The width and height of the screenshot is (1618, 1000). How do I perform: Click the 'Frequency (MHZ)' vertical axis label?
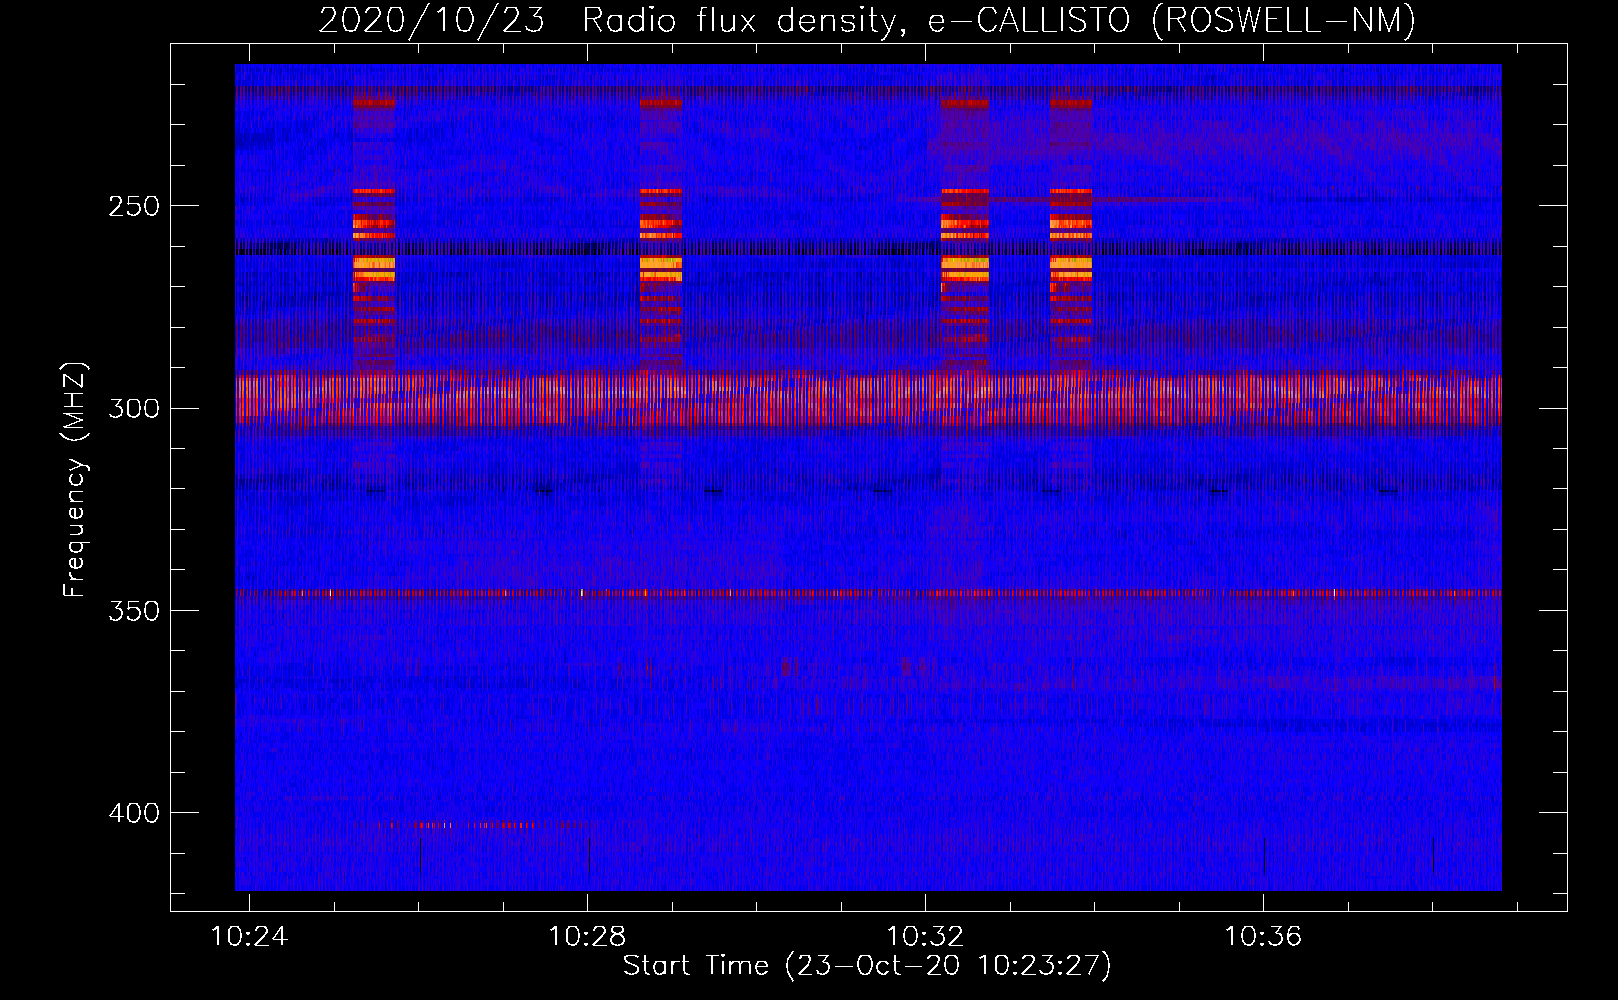pos(76,480)
